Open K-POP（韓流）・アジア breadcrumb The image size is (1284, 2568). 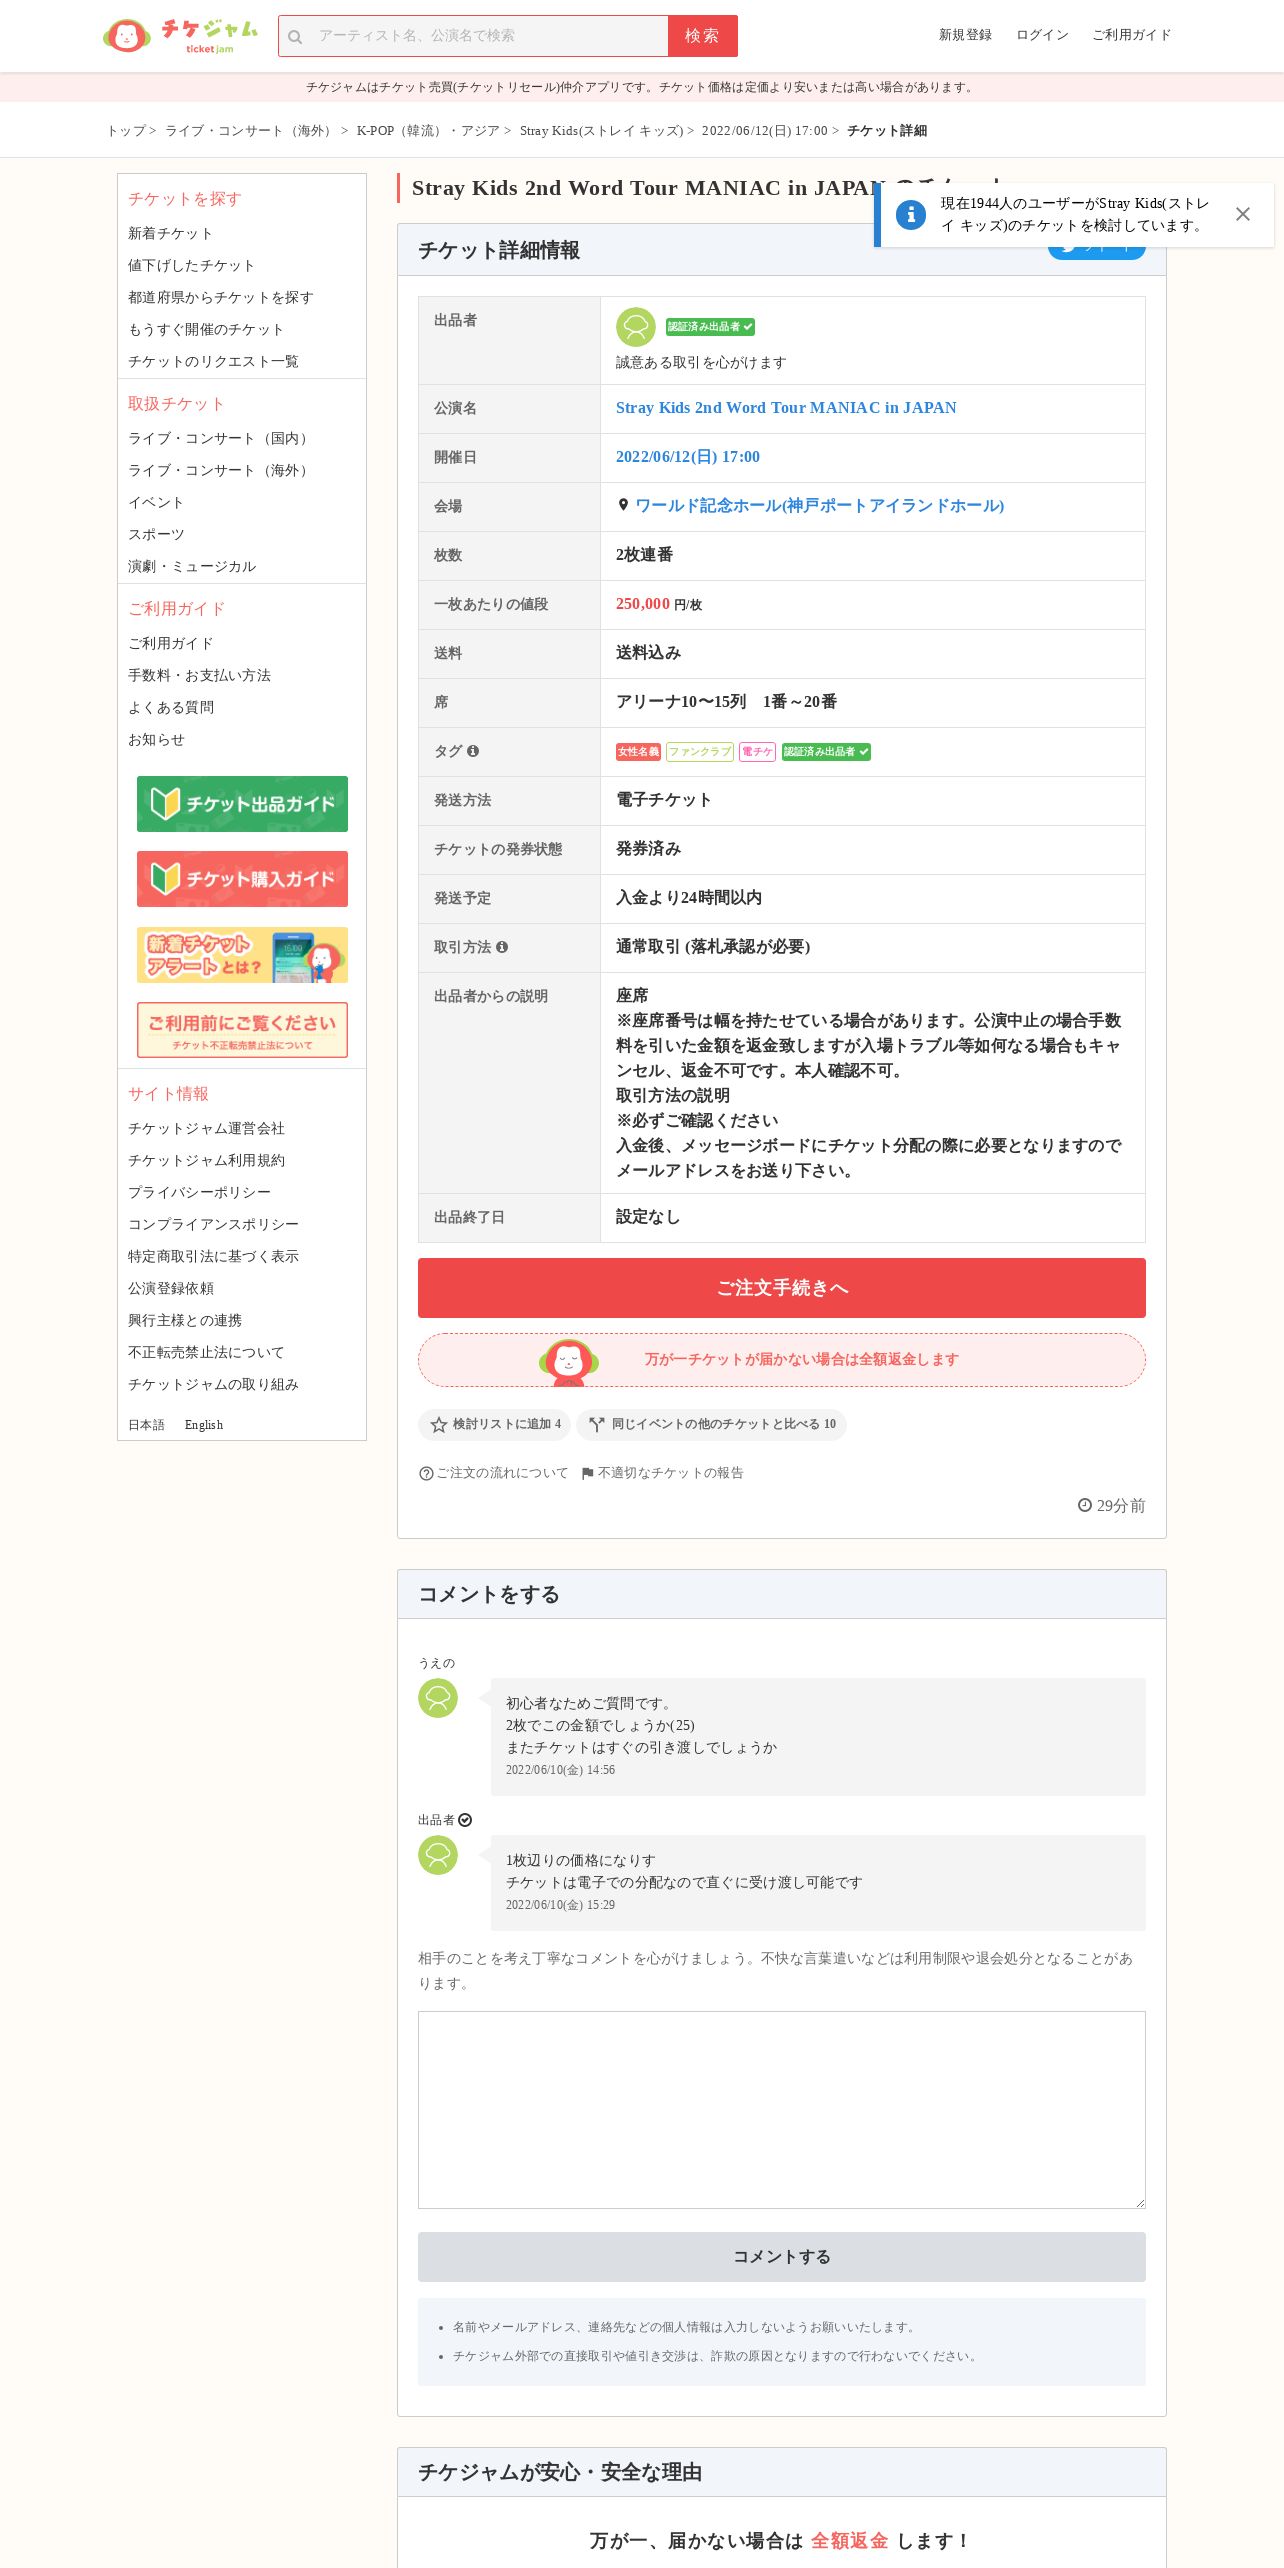(428, 131)
